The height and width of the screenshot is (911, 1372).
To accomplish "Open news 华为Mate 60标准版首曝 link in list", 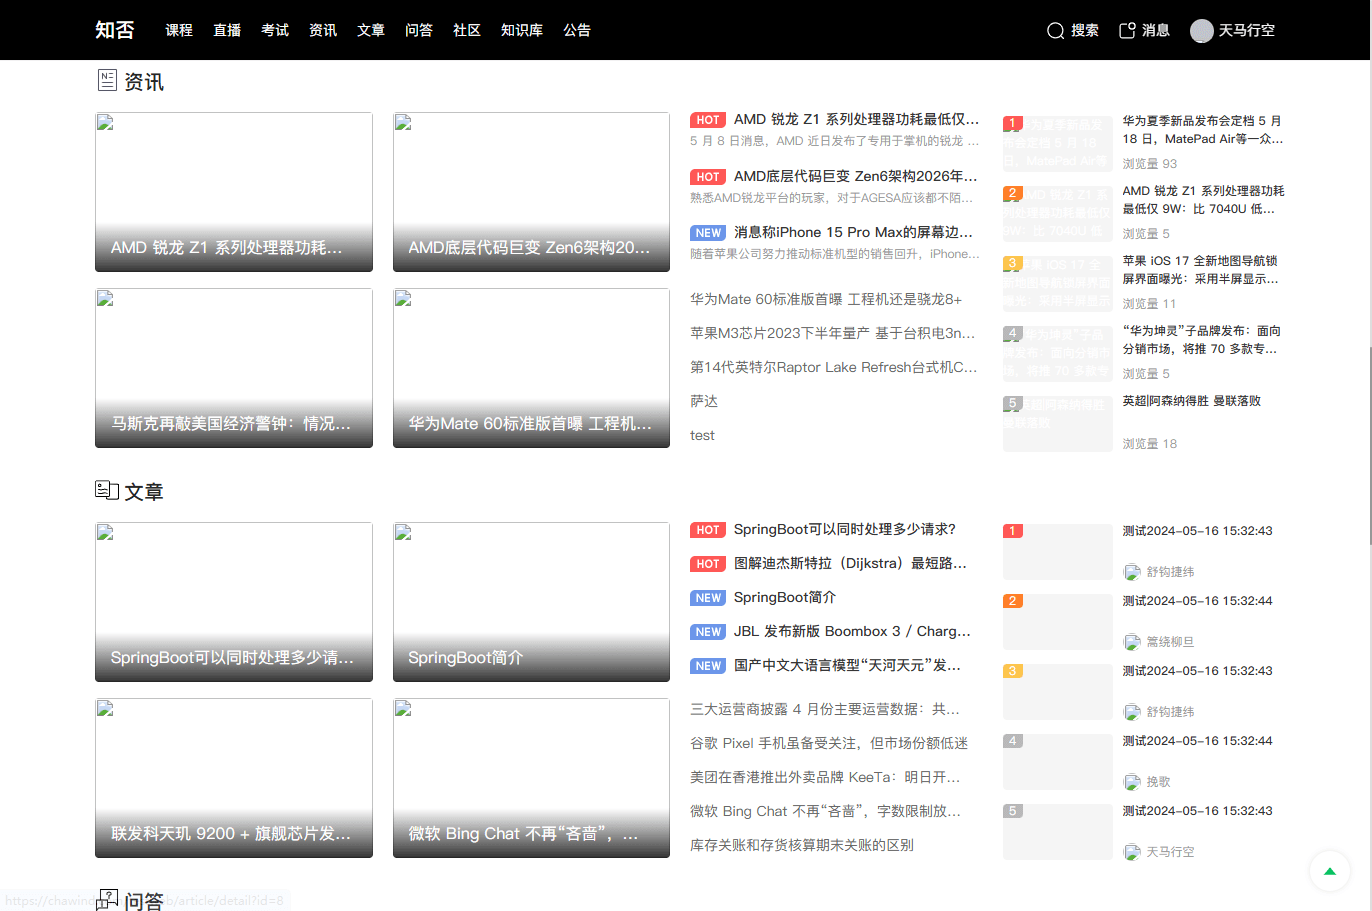I will (825, 299).
